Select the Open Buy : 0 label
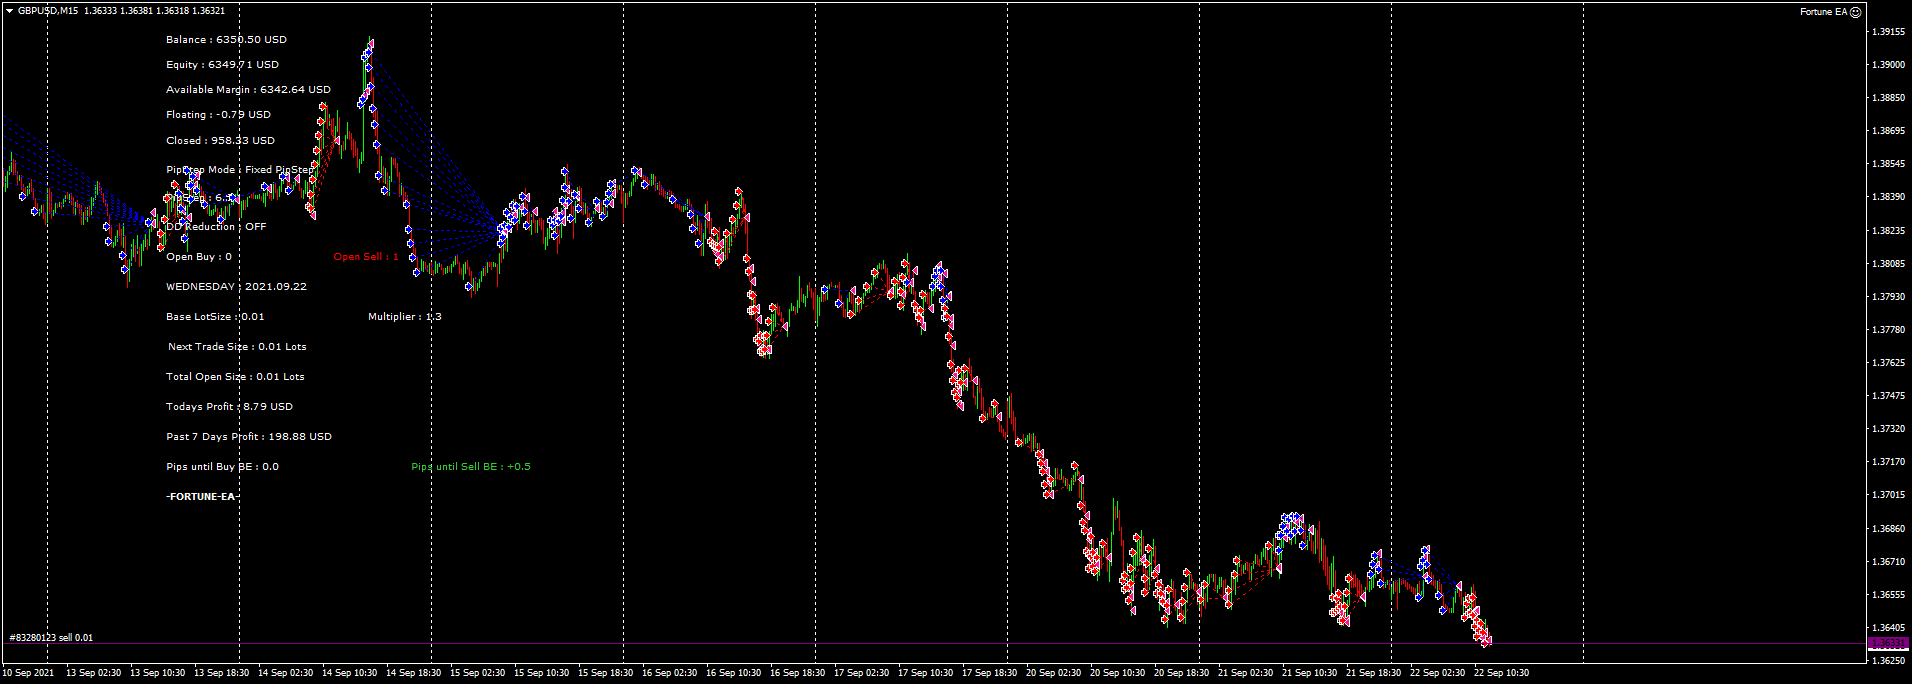Viewport: 1912px width, 684px height. 199,257
